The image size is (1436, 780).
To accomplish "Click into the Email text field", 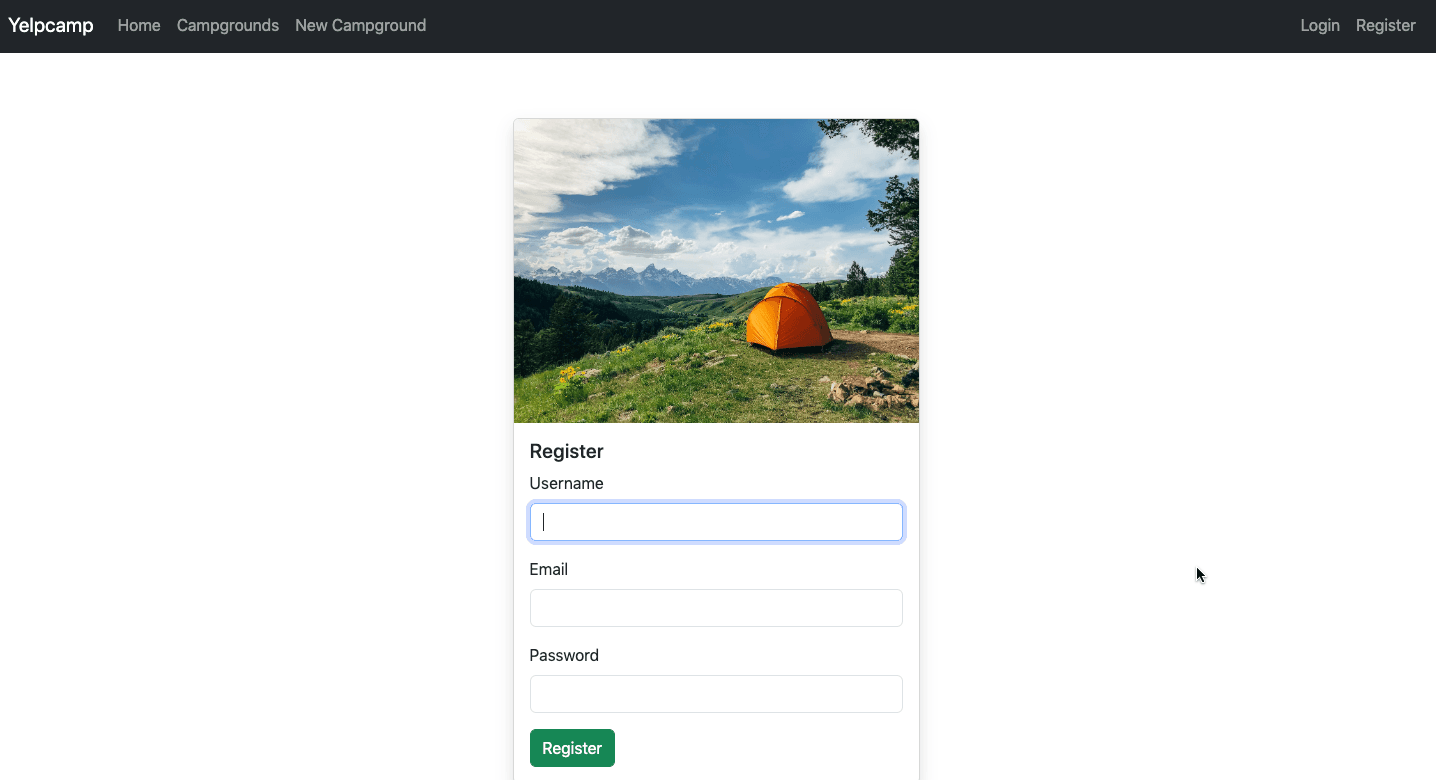I will pyautogui.click(x=716, y=608).
